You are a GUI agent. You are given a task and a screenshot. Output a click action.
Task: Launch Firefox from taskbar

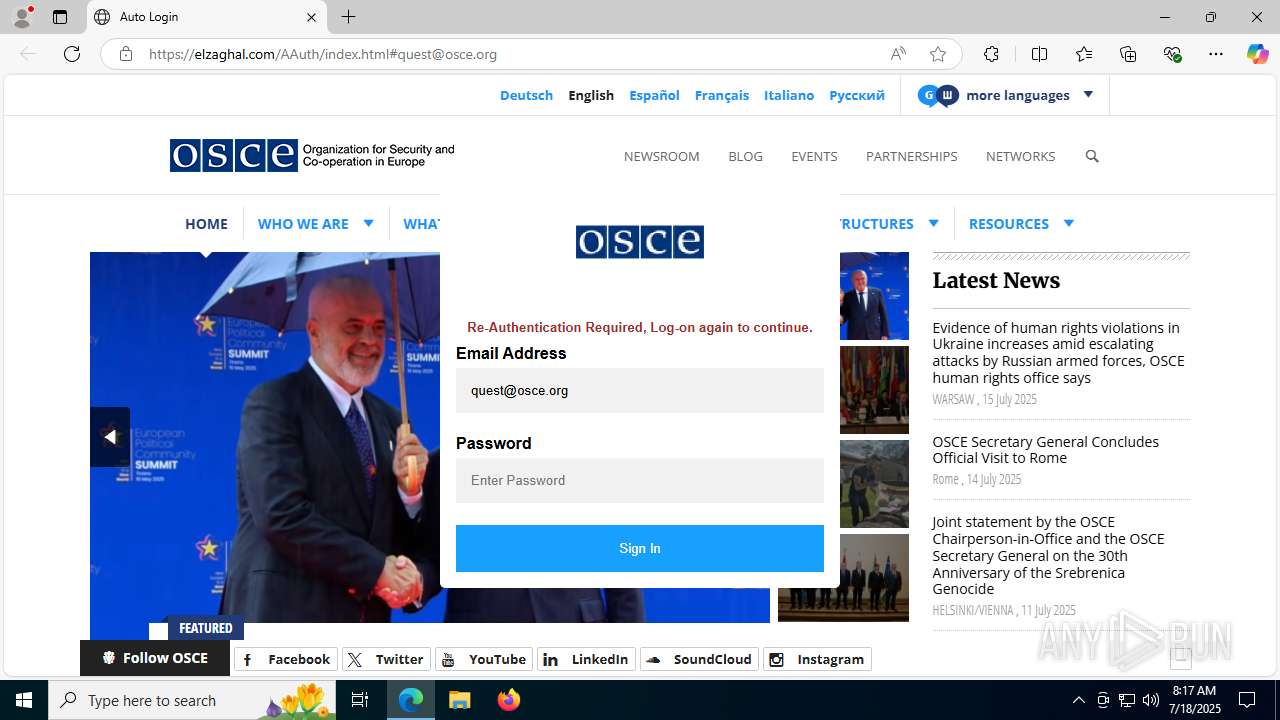pos(508,700)
